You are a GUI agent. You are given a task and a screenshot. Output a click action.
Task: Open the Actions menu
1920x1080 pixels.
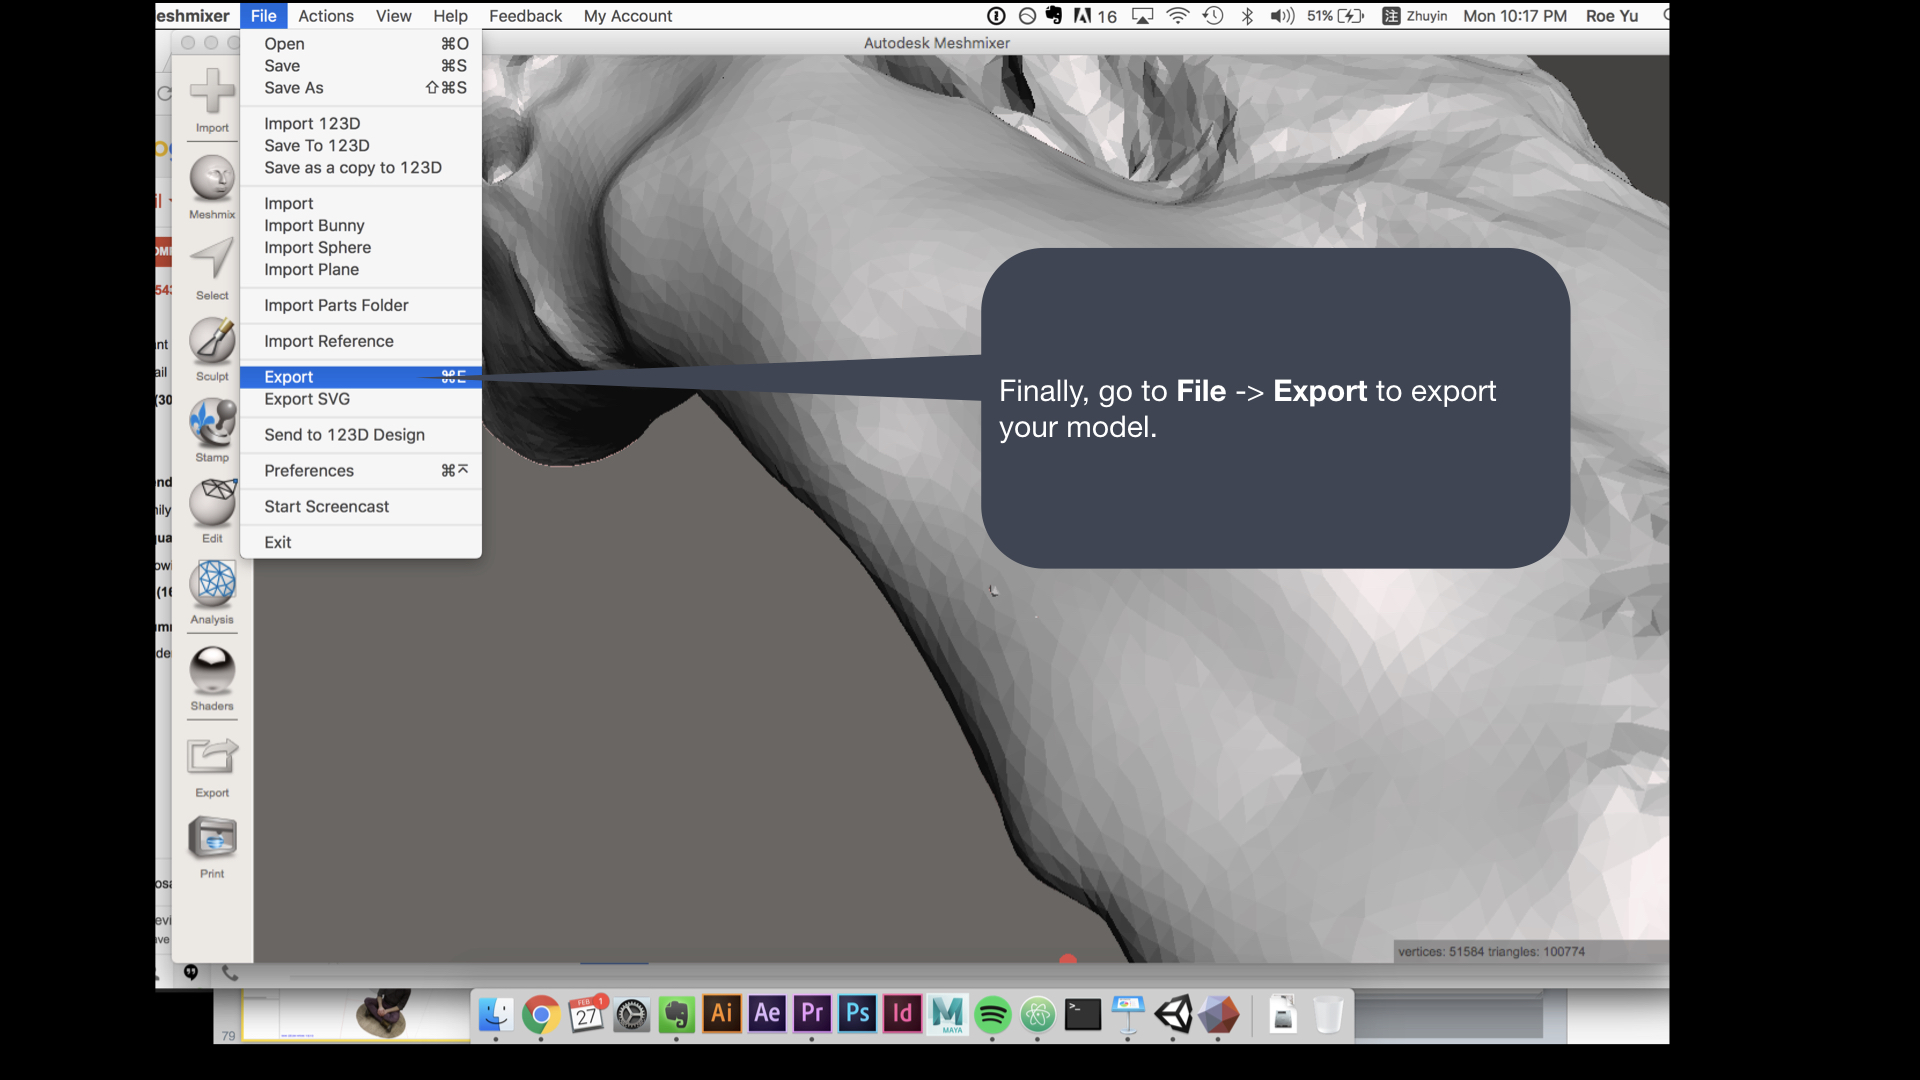click(326, 16)
